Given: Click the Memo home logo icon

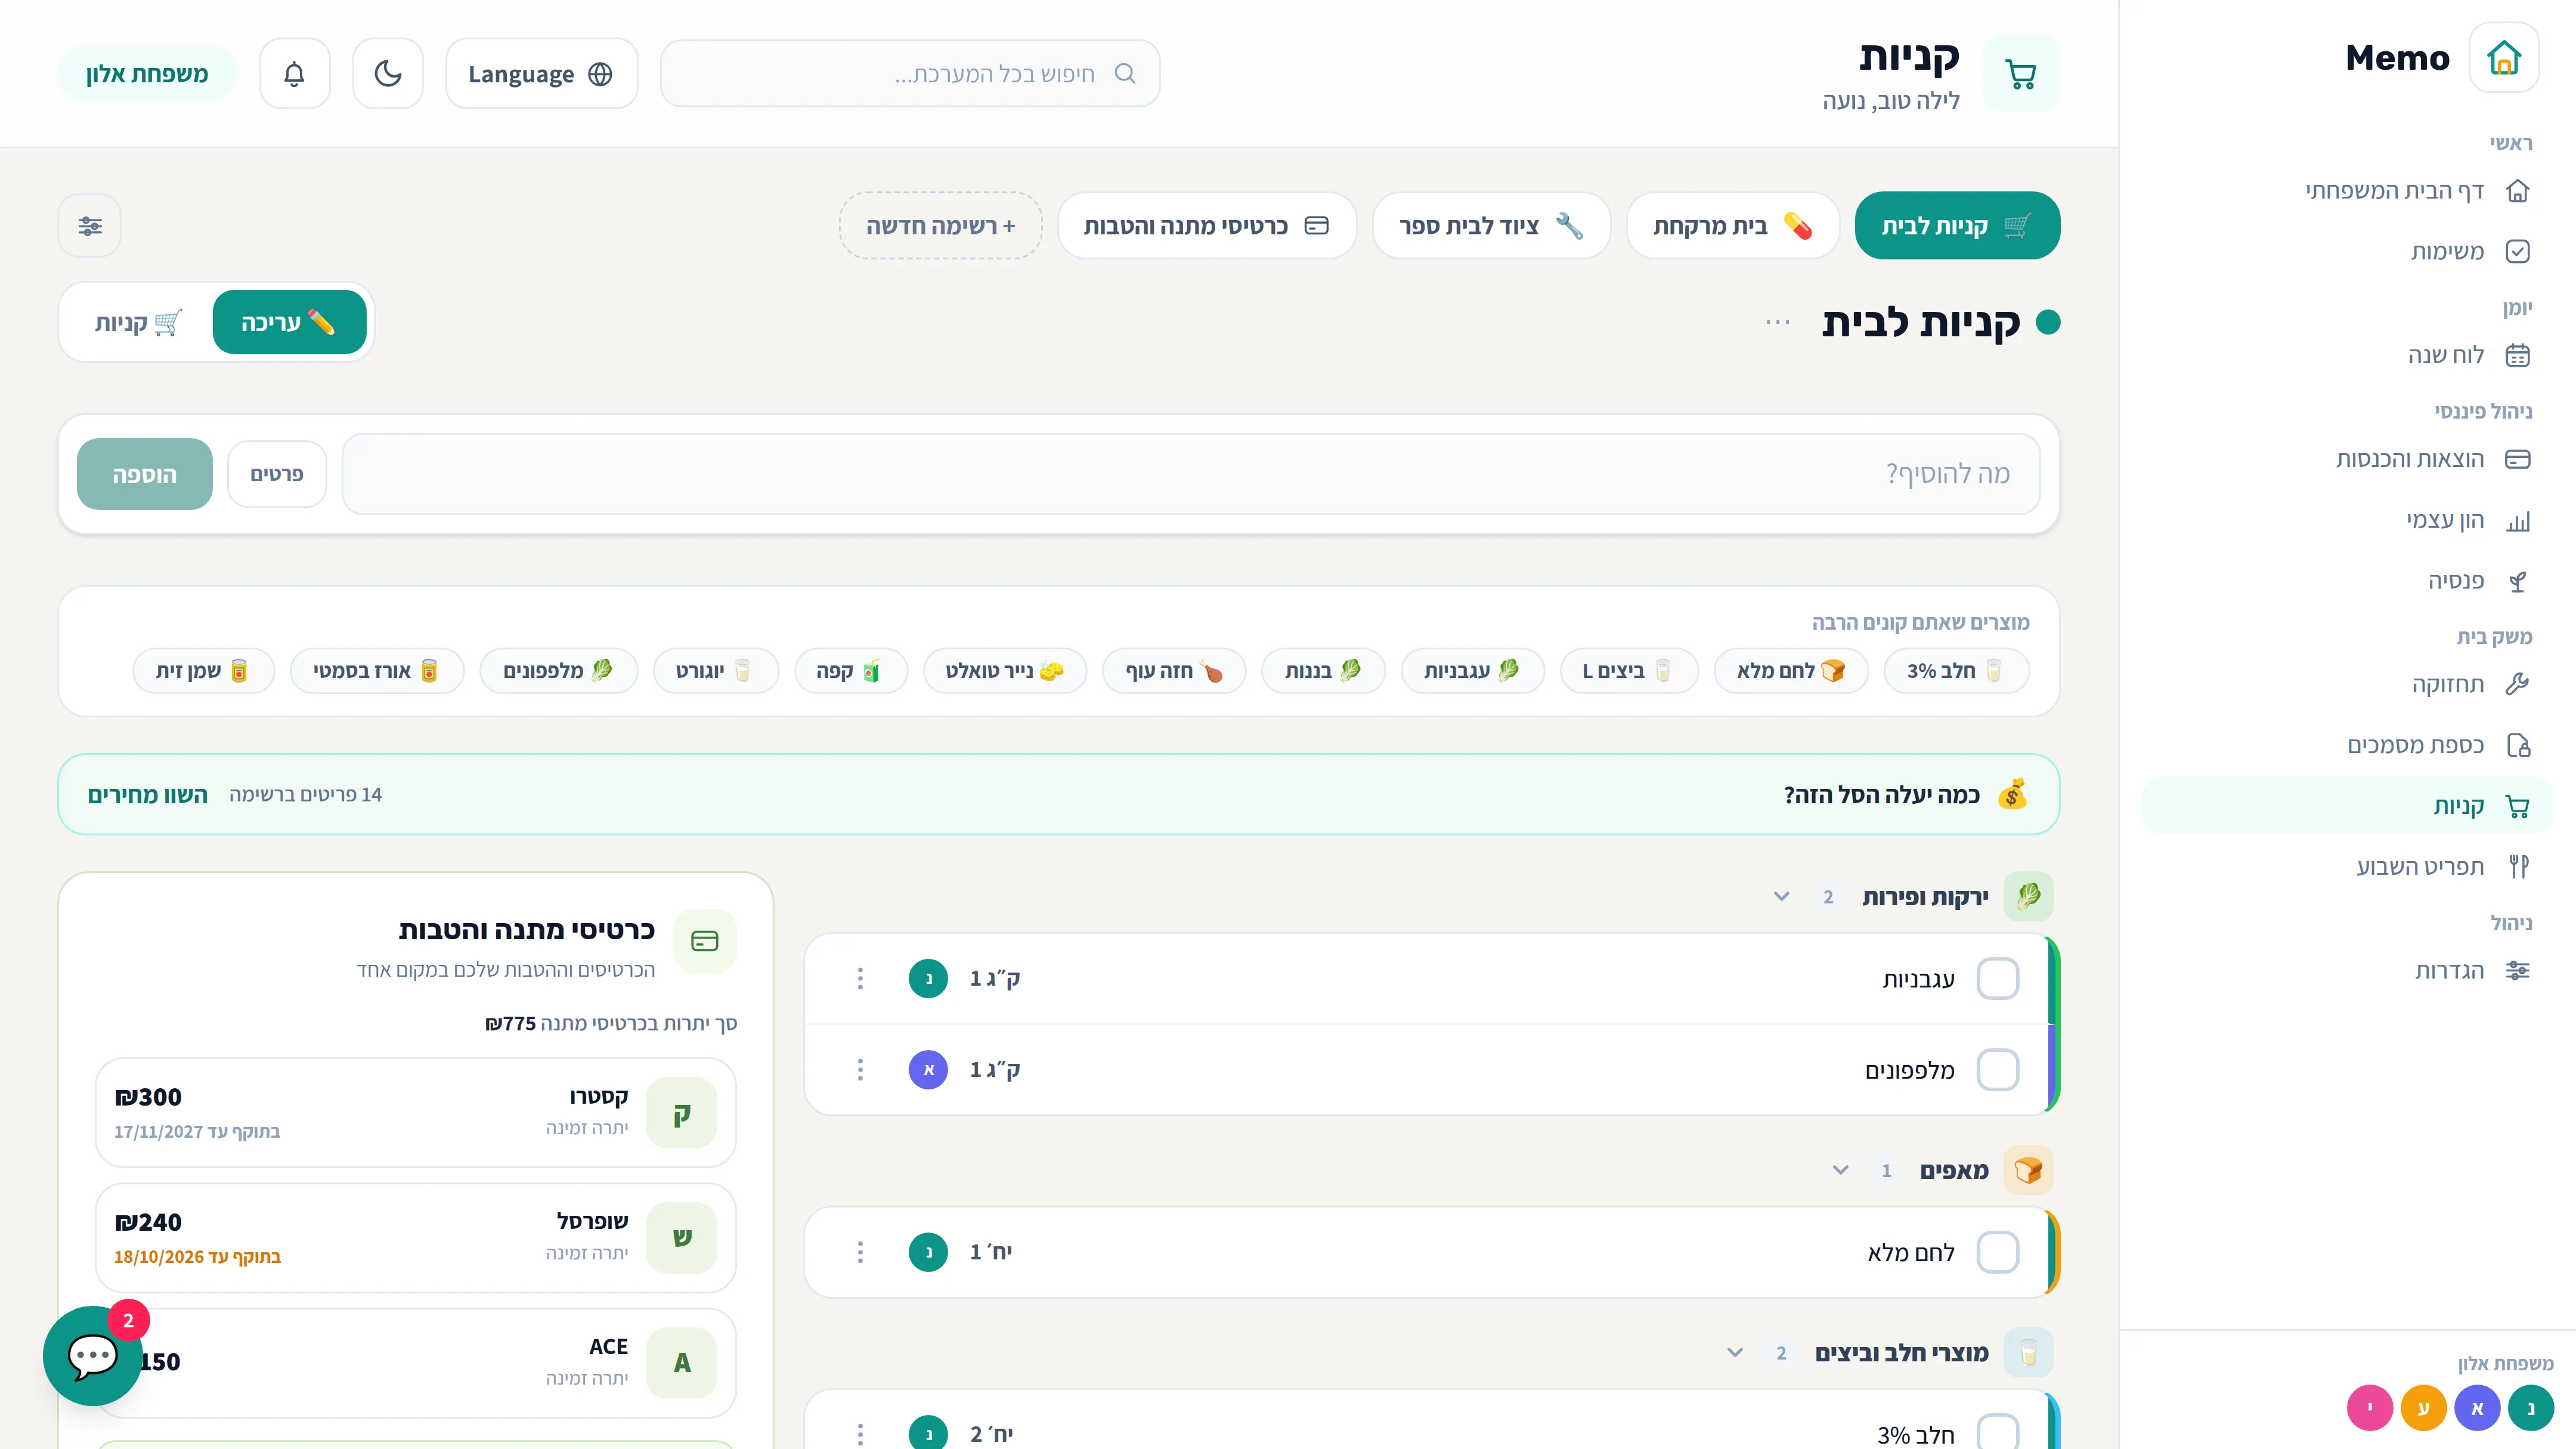Looking at the screenshot, I should pos(2503,58).
